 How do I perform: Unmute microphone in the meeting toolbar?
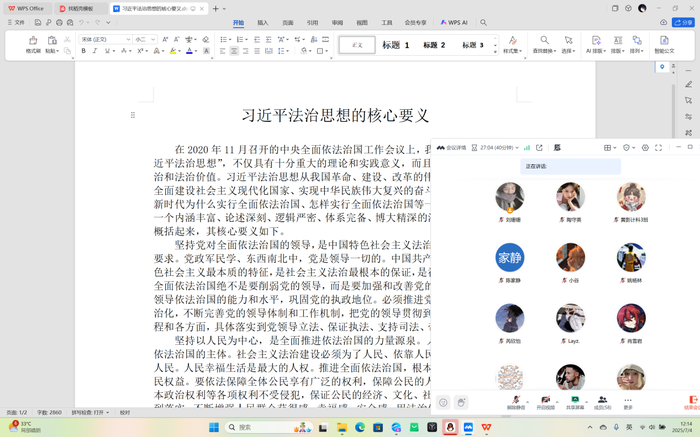pyautogui.click(x=516, y=401)
